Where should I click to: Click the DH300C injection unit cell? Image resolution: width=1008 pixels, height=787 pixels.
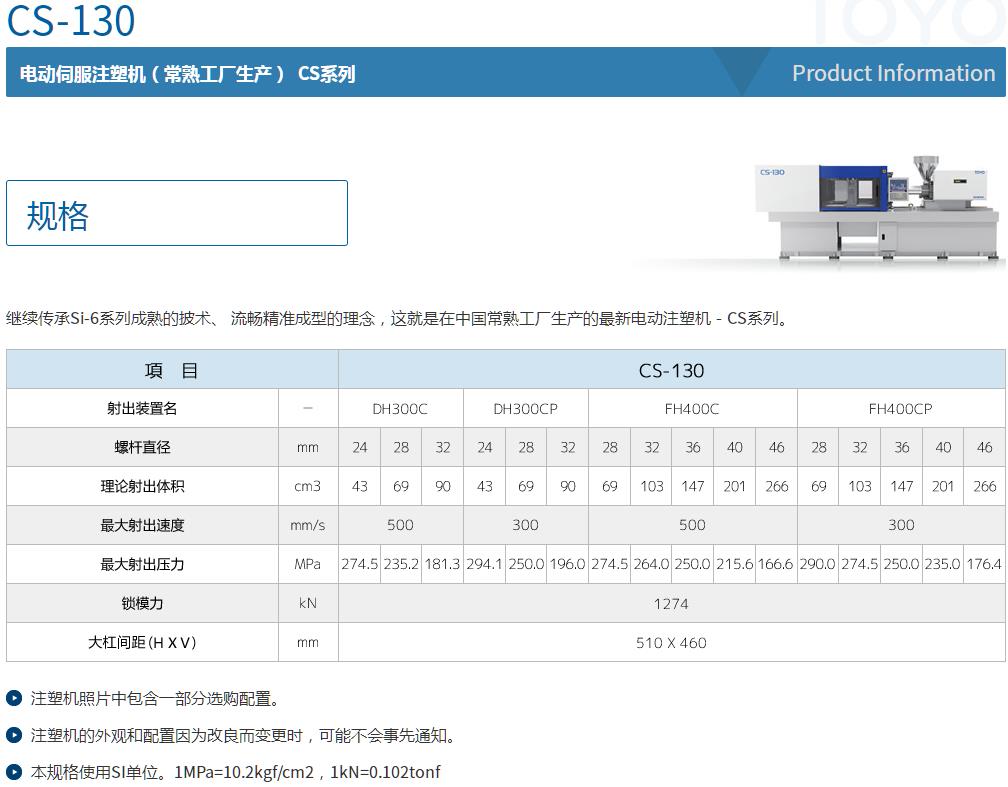point(400,408)
